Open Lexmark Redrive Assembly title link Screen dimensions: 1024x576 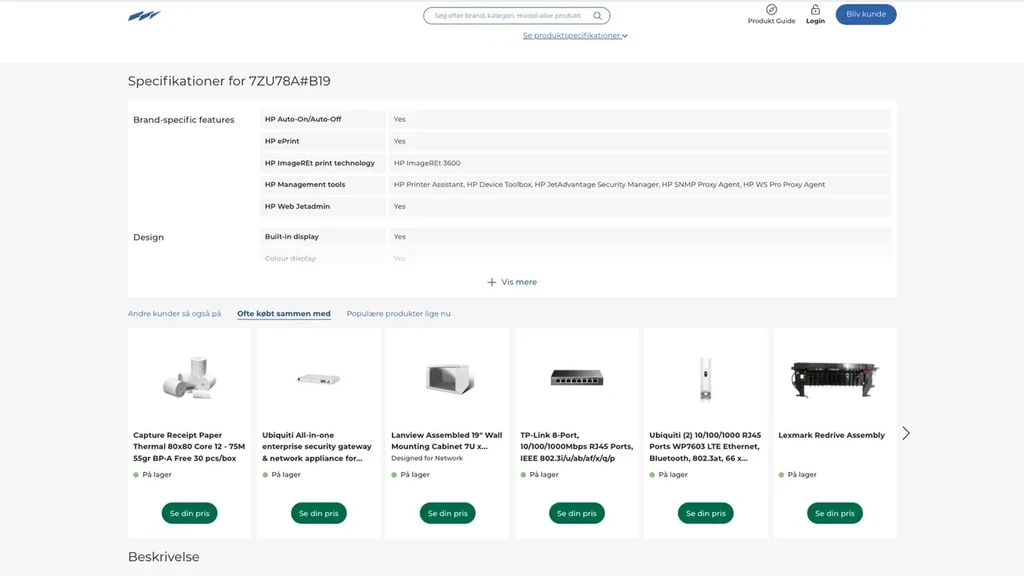(831, 435)
